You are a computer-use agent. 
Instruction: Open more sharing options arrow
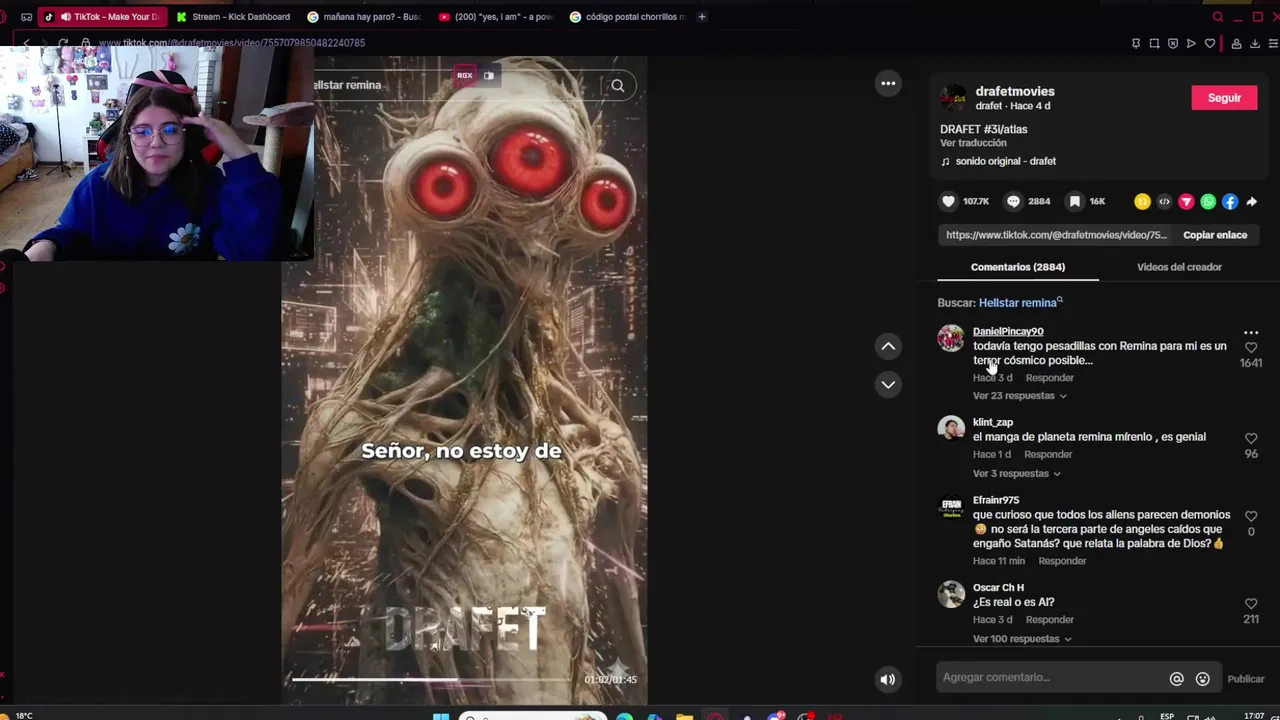coord(1251,201)
